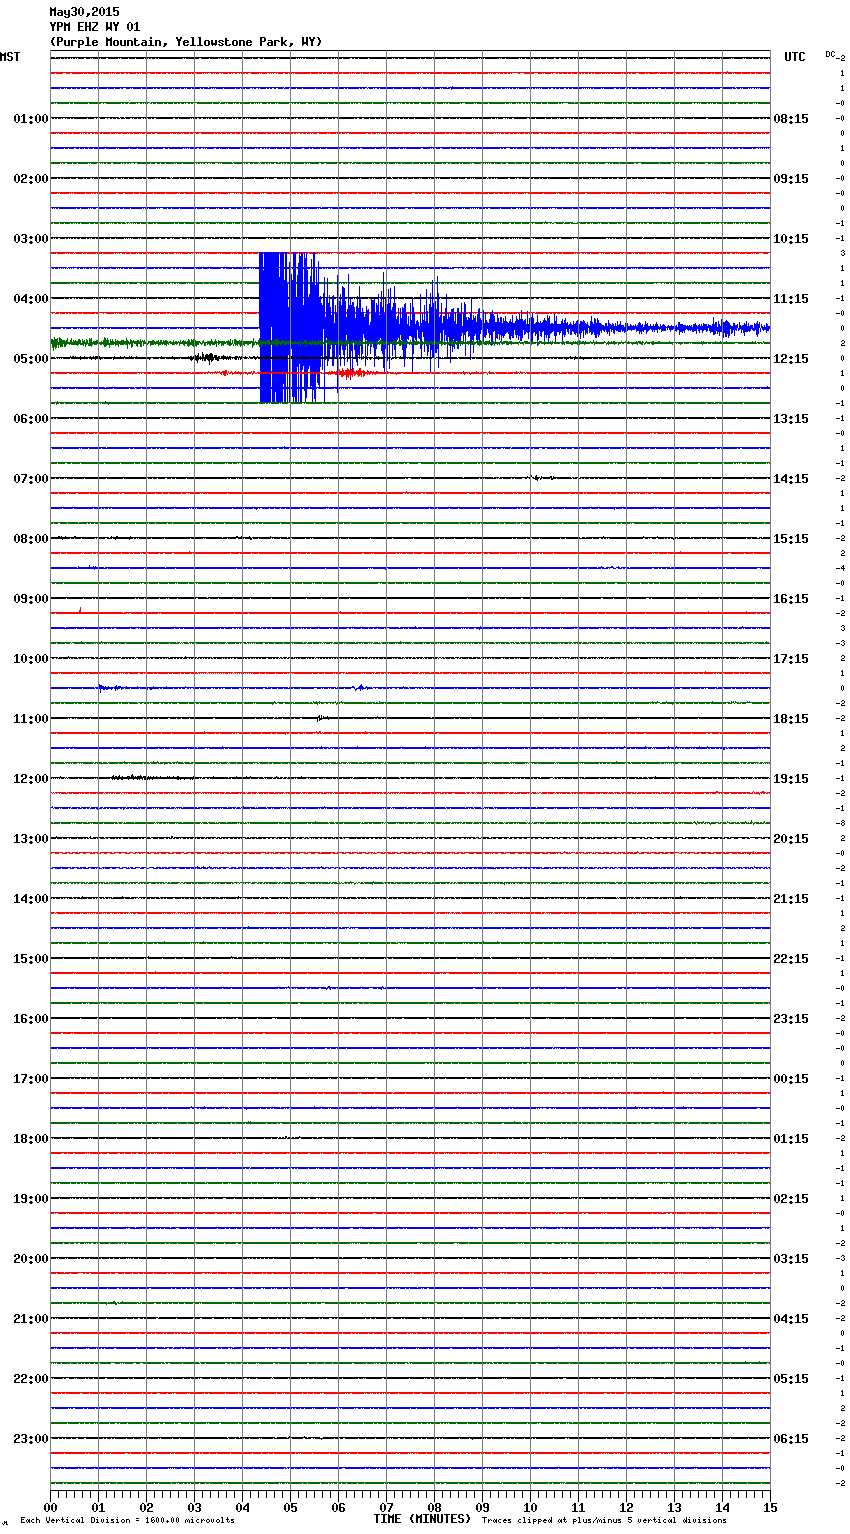Screen dimensions: 850x1534
Task: Select the 15:00 MST hour label
Action: 31,959
